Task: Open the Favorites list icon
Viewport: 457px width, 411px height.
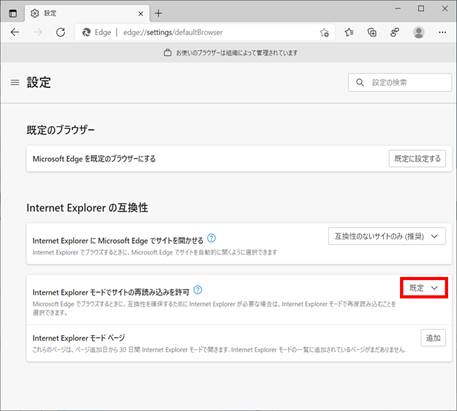Action: tap(349, 32)
